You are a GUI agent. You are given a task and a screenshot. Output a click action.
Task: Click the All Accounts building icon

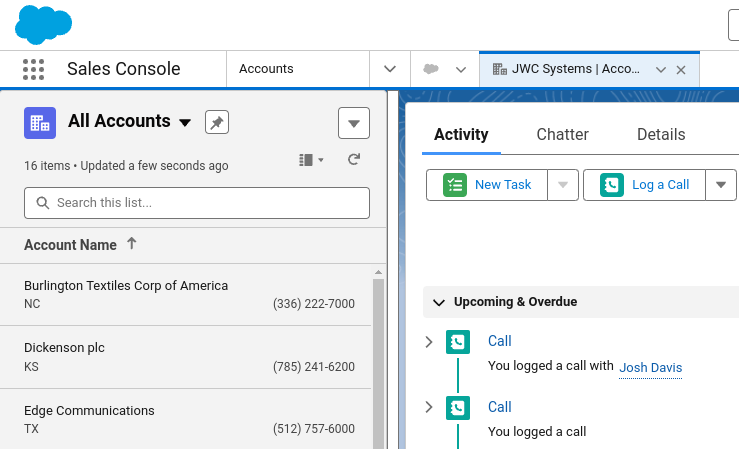pos(40,123)
